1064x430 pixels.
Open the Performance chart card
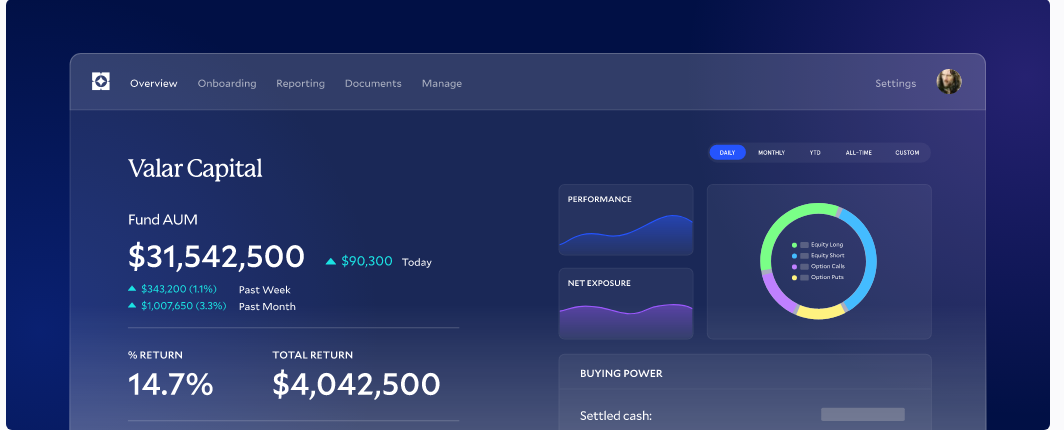point(626,220)
